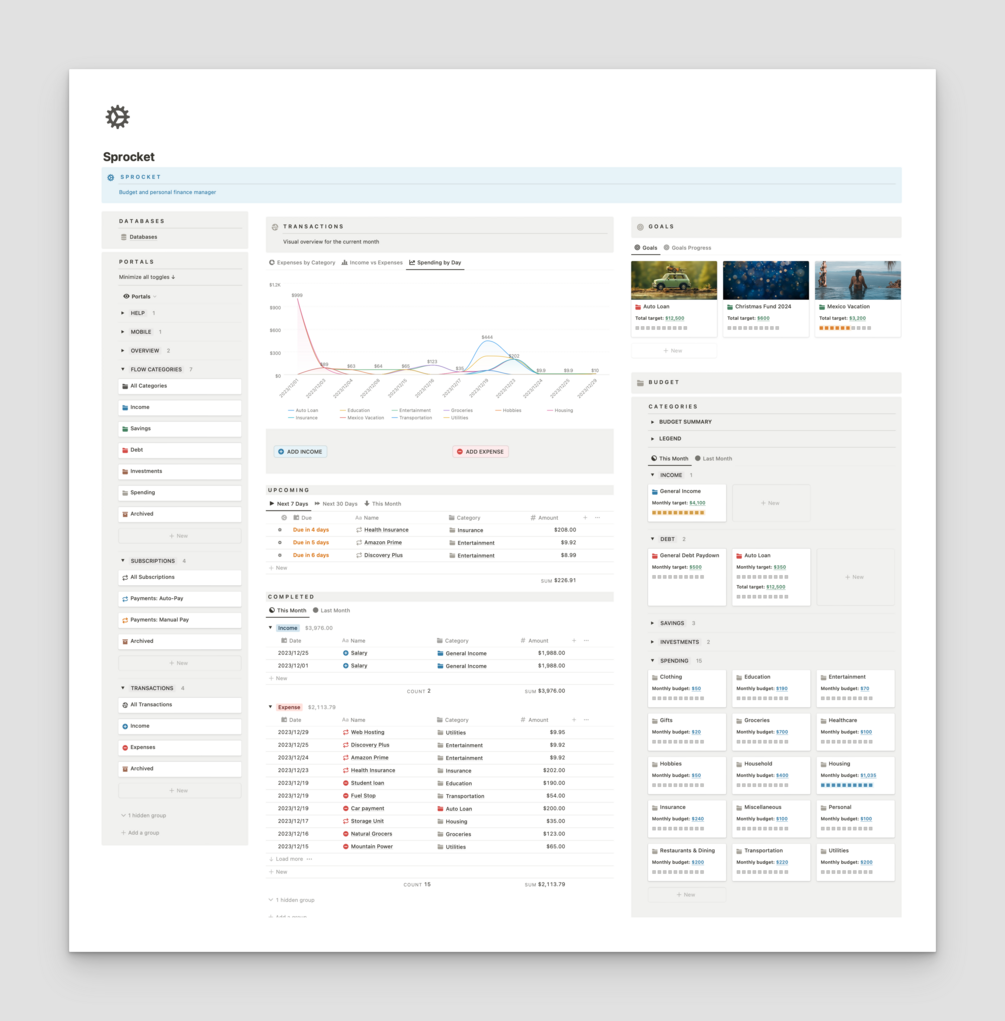Select This Month tab in Upcoming
1005x1021 pixels.
click(x=382, y=504)
